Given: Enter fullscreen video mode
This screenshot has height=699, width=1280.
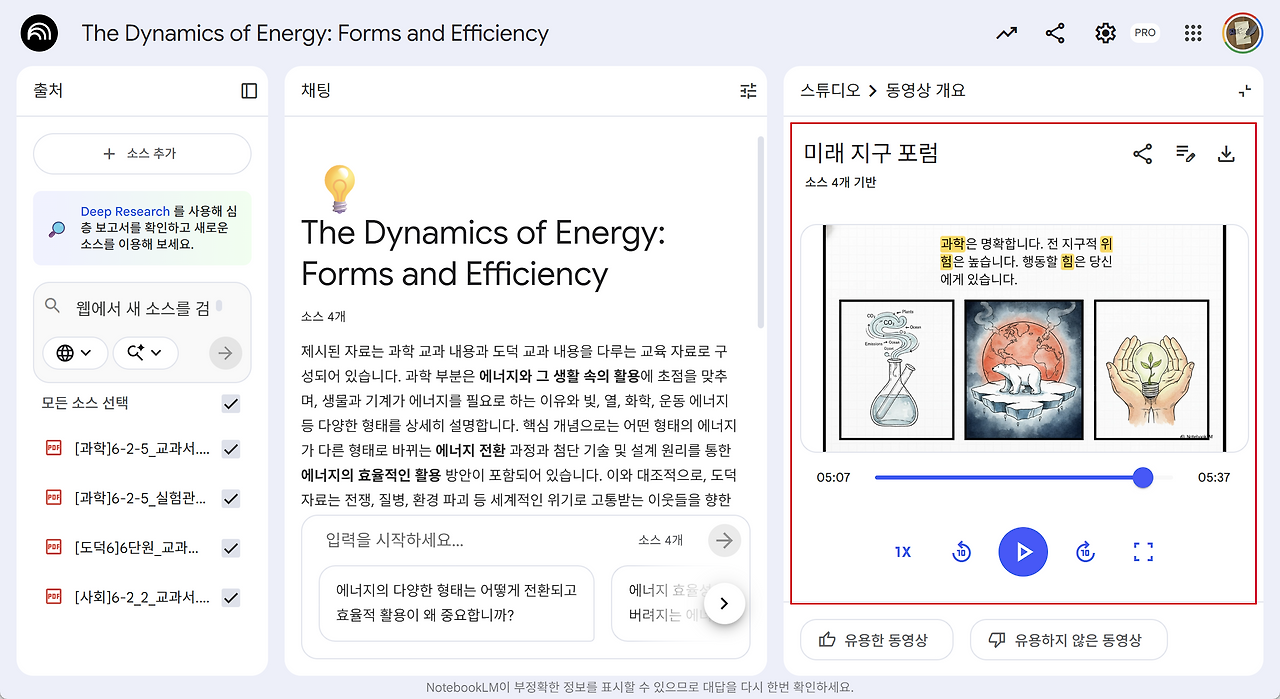Looking at the screenshot, I should (1143, 552).
